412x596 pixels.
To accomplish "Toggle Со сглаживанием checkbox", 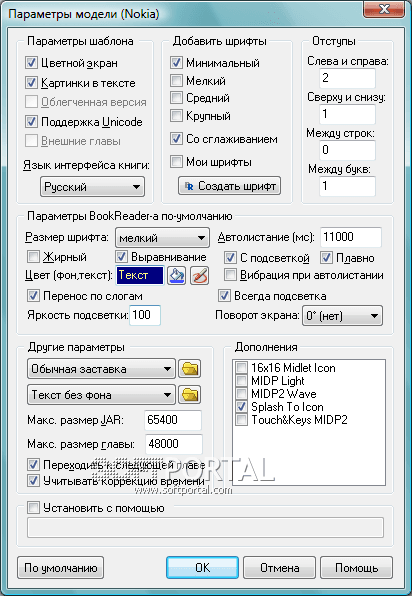I will (x=176, y=139).
